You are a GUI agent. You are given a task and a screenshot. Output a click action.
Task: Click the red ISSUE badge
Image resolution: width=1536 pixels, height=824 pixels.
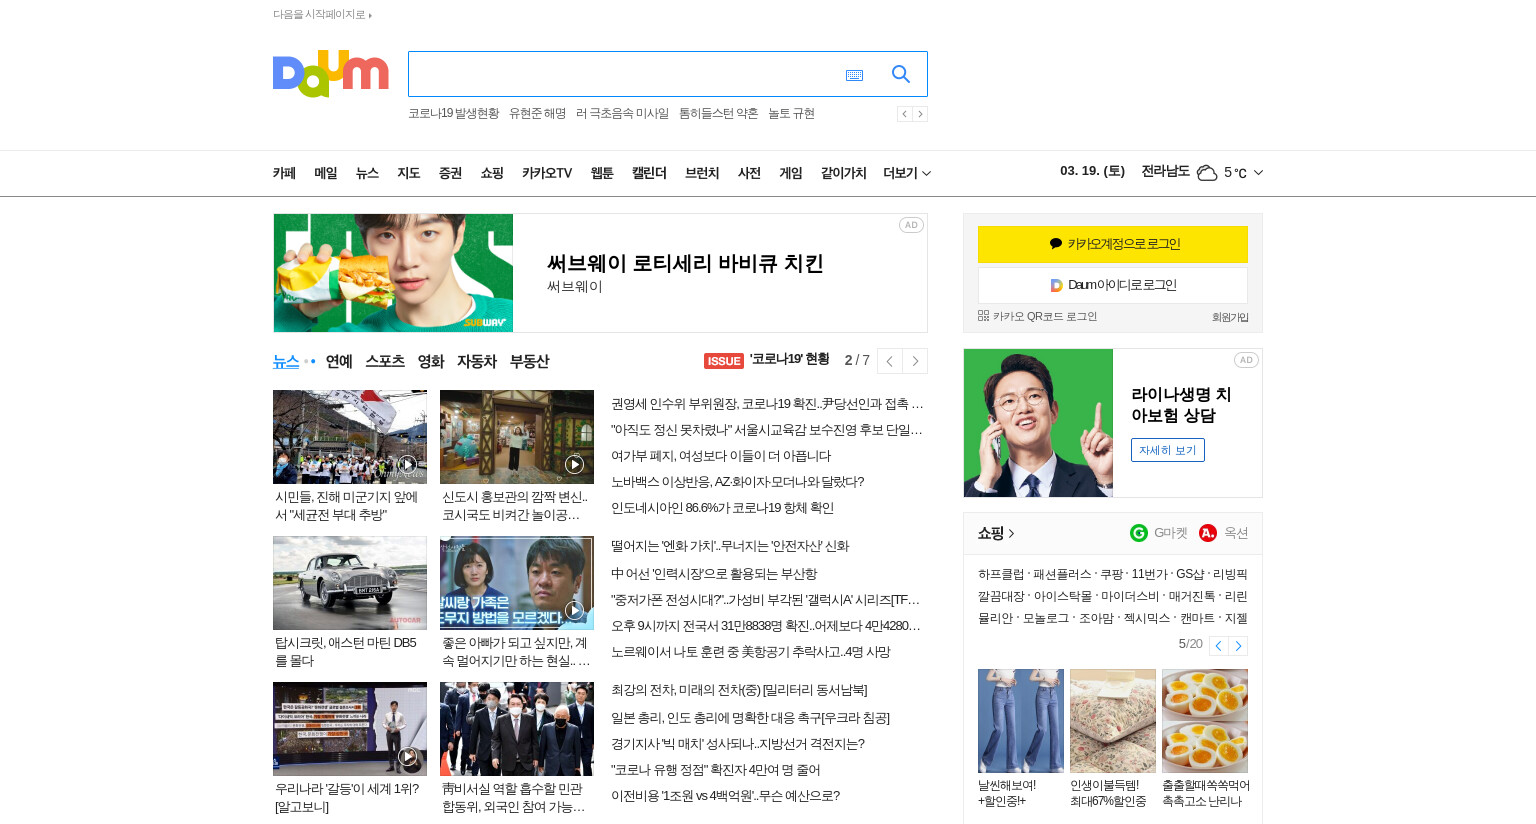click(x=724, y=361)
